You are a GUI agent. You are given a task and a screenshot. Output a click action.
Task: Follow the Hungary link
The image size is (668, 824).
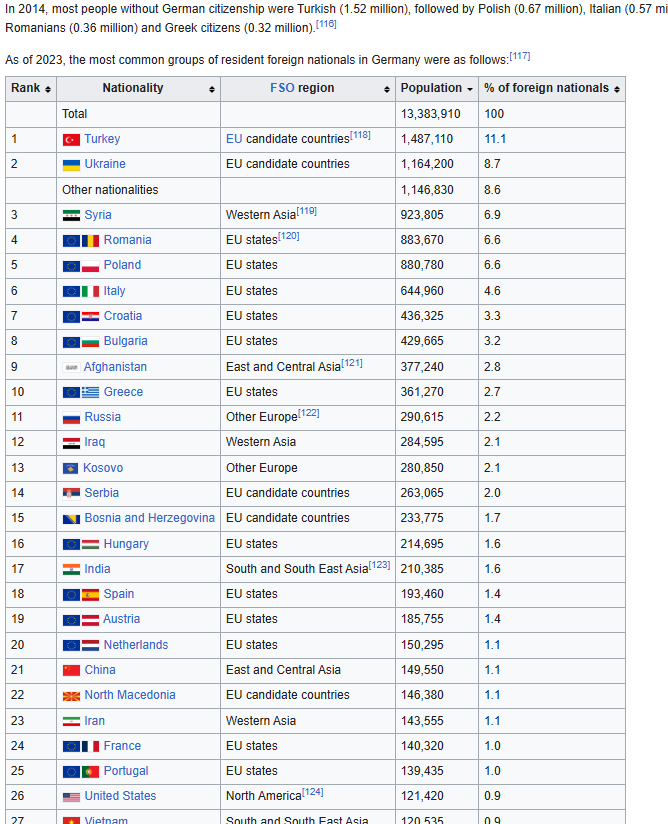point(126,544)
